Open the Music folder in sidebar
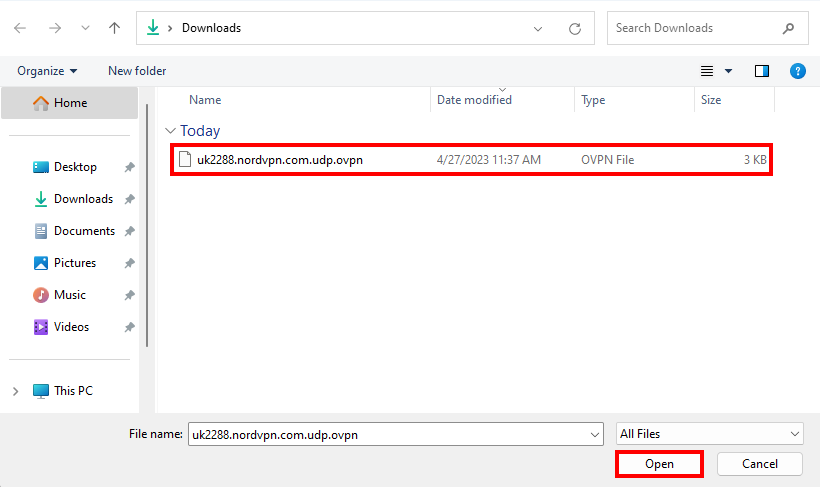The image size is (820, 487). (69, 295)
